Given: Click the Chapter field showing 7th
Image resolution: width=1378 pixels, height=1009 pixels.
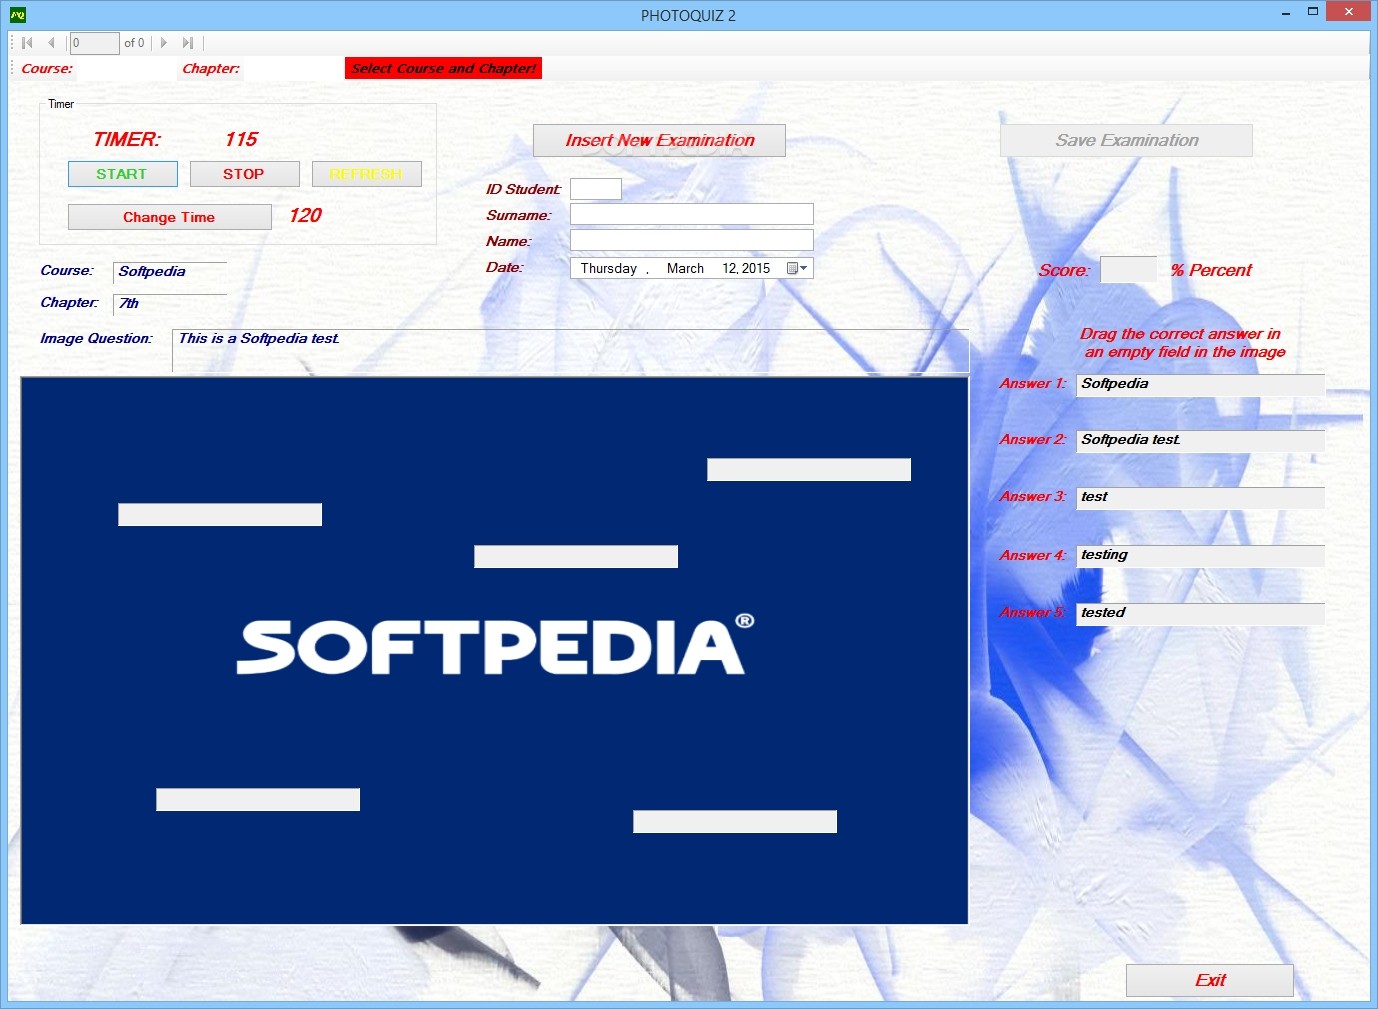Looking at the screenshot, I should 170,304.
